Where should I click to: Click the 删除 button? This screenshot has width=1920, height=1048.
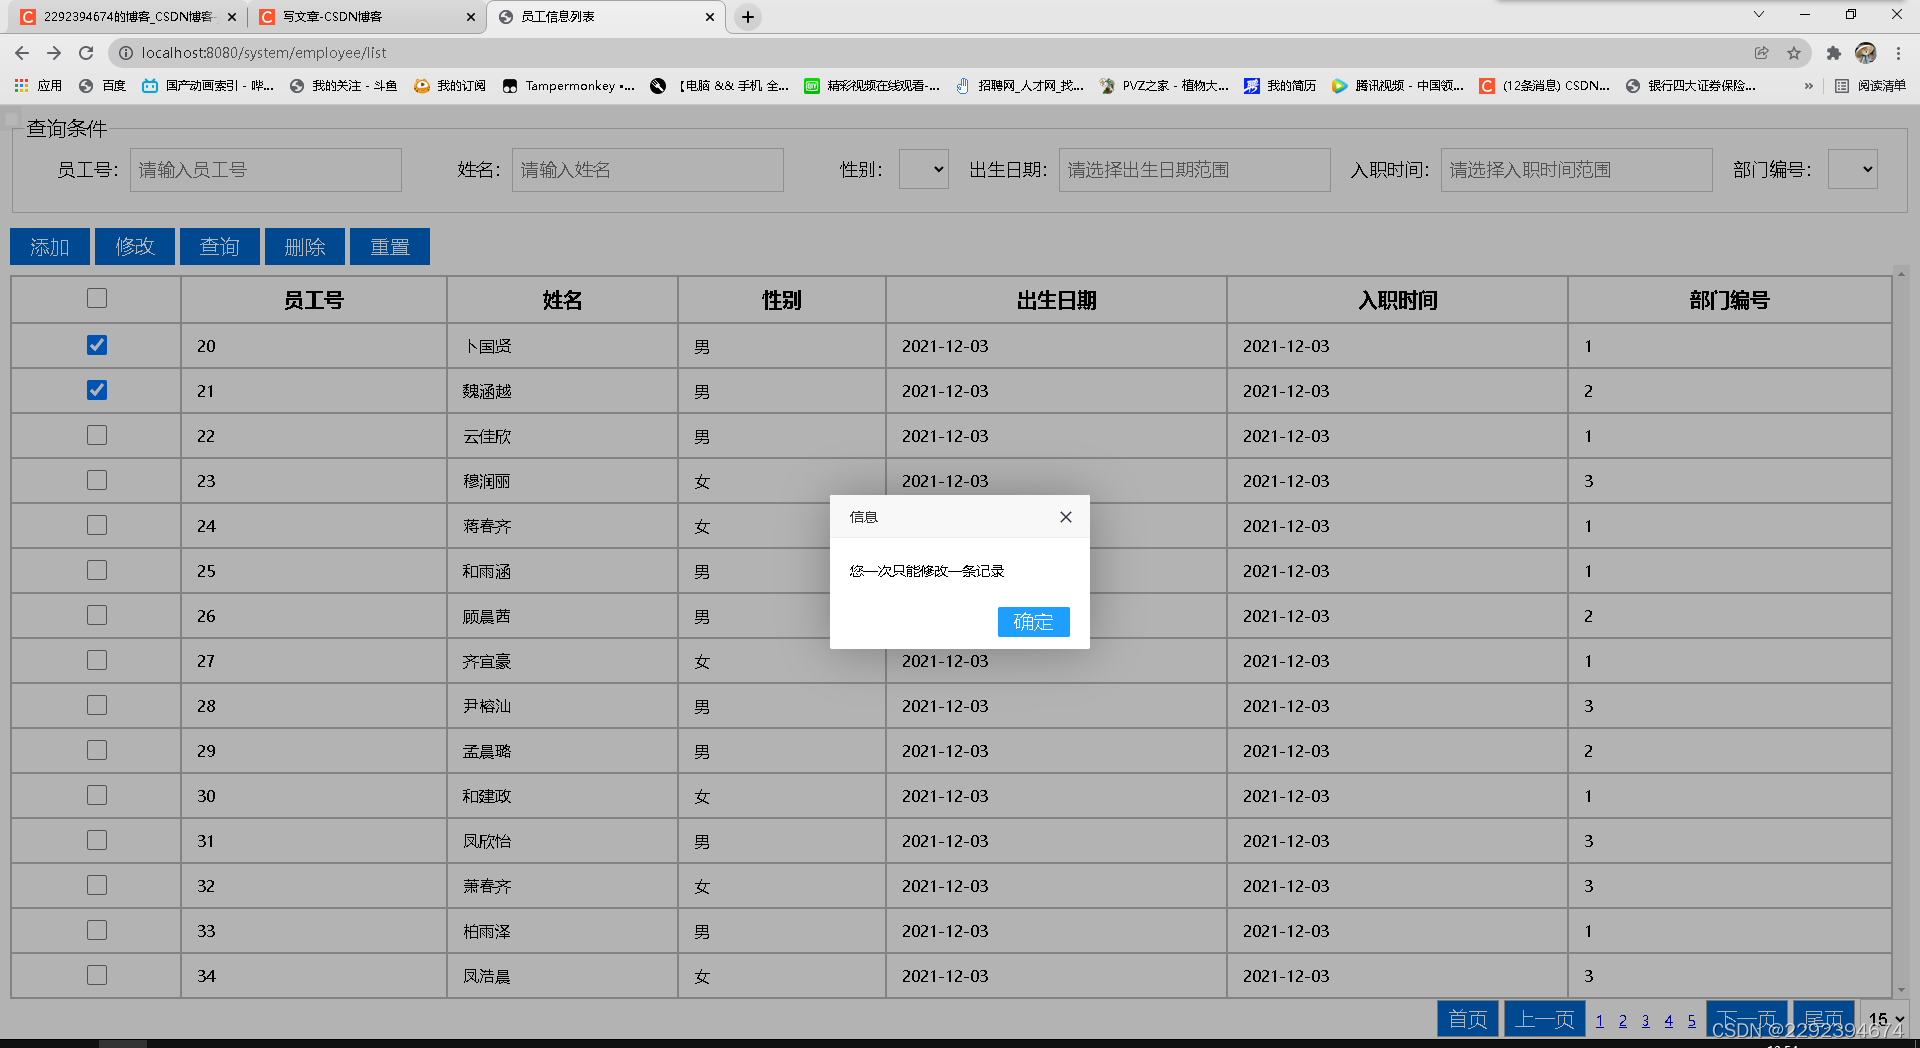(305, 247)
